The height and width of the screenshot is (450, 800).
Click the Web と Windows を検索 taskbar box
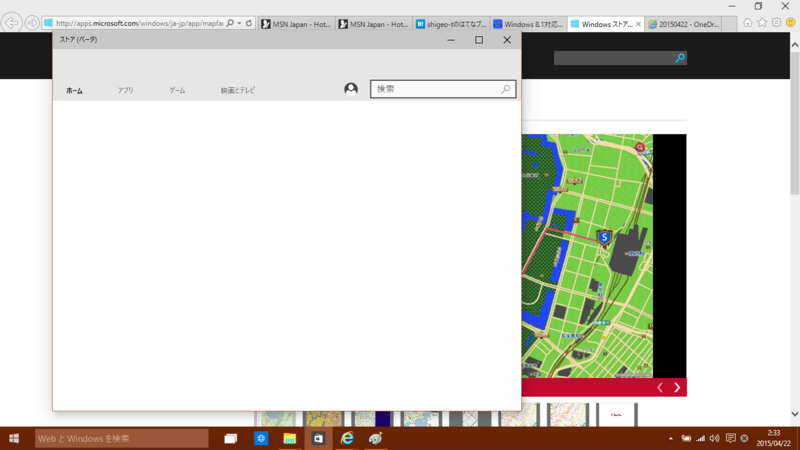coord(121,438)
